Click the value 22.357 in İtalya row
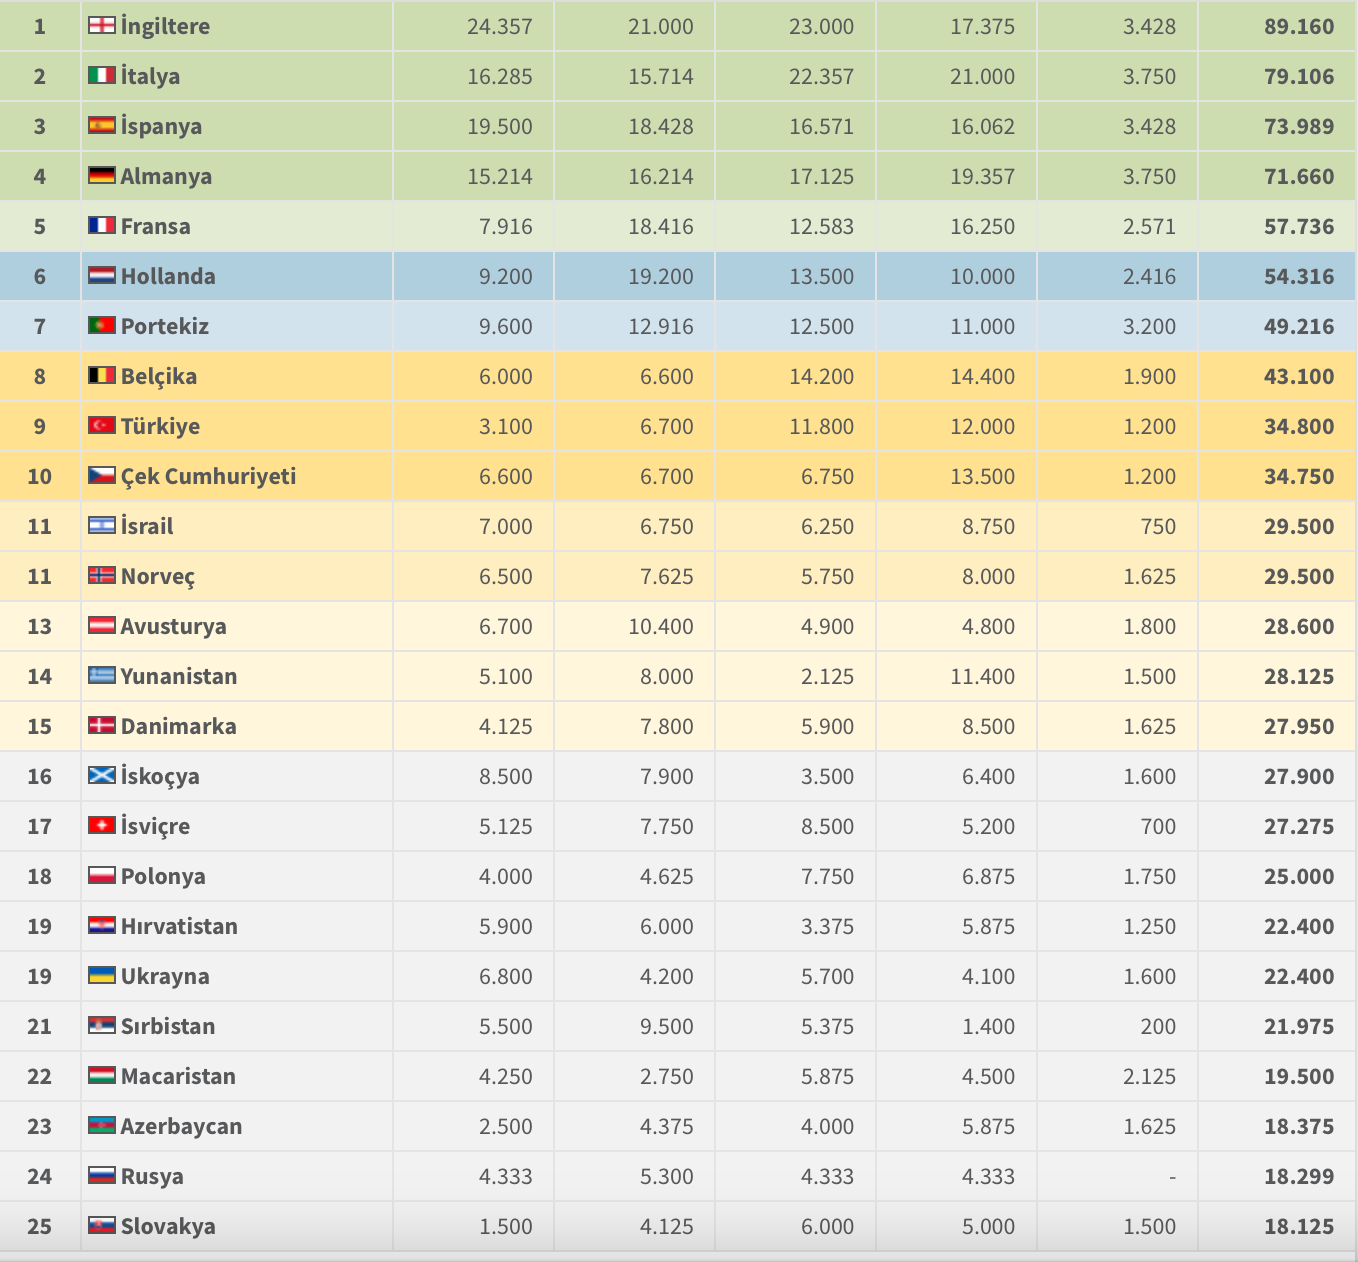 [822, 76]
